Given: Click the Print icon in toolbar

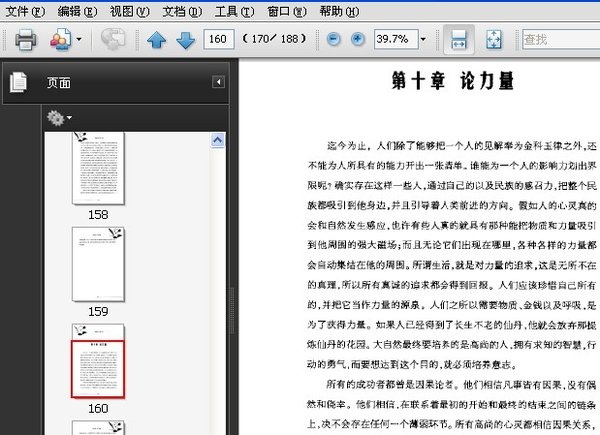Looking at the screenshot, I should 25,40.
